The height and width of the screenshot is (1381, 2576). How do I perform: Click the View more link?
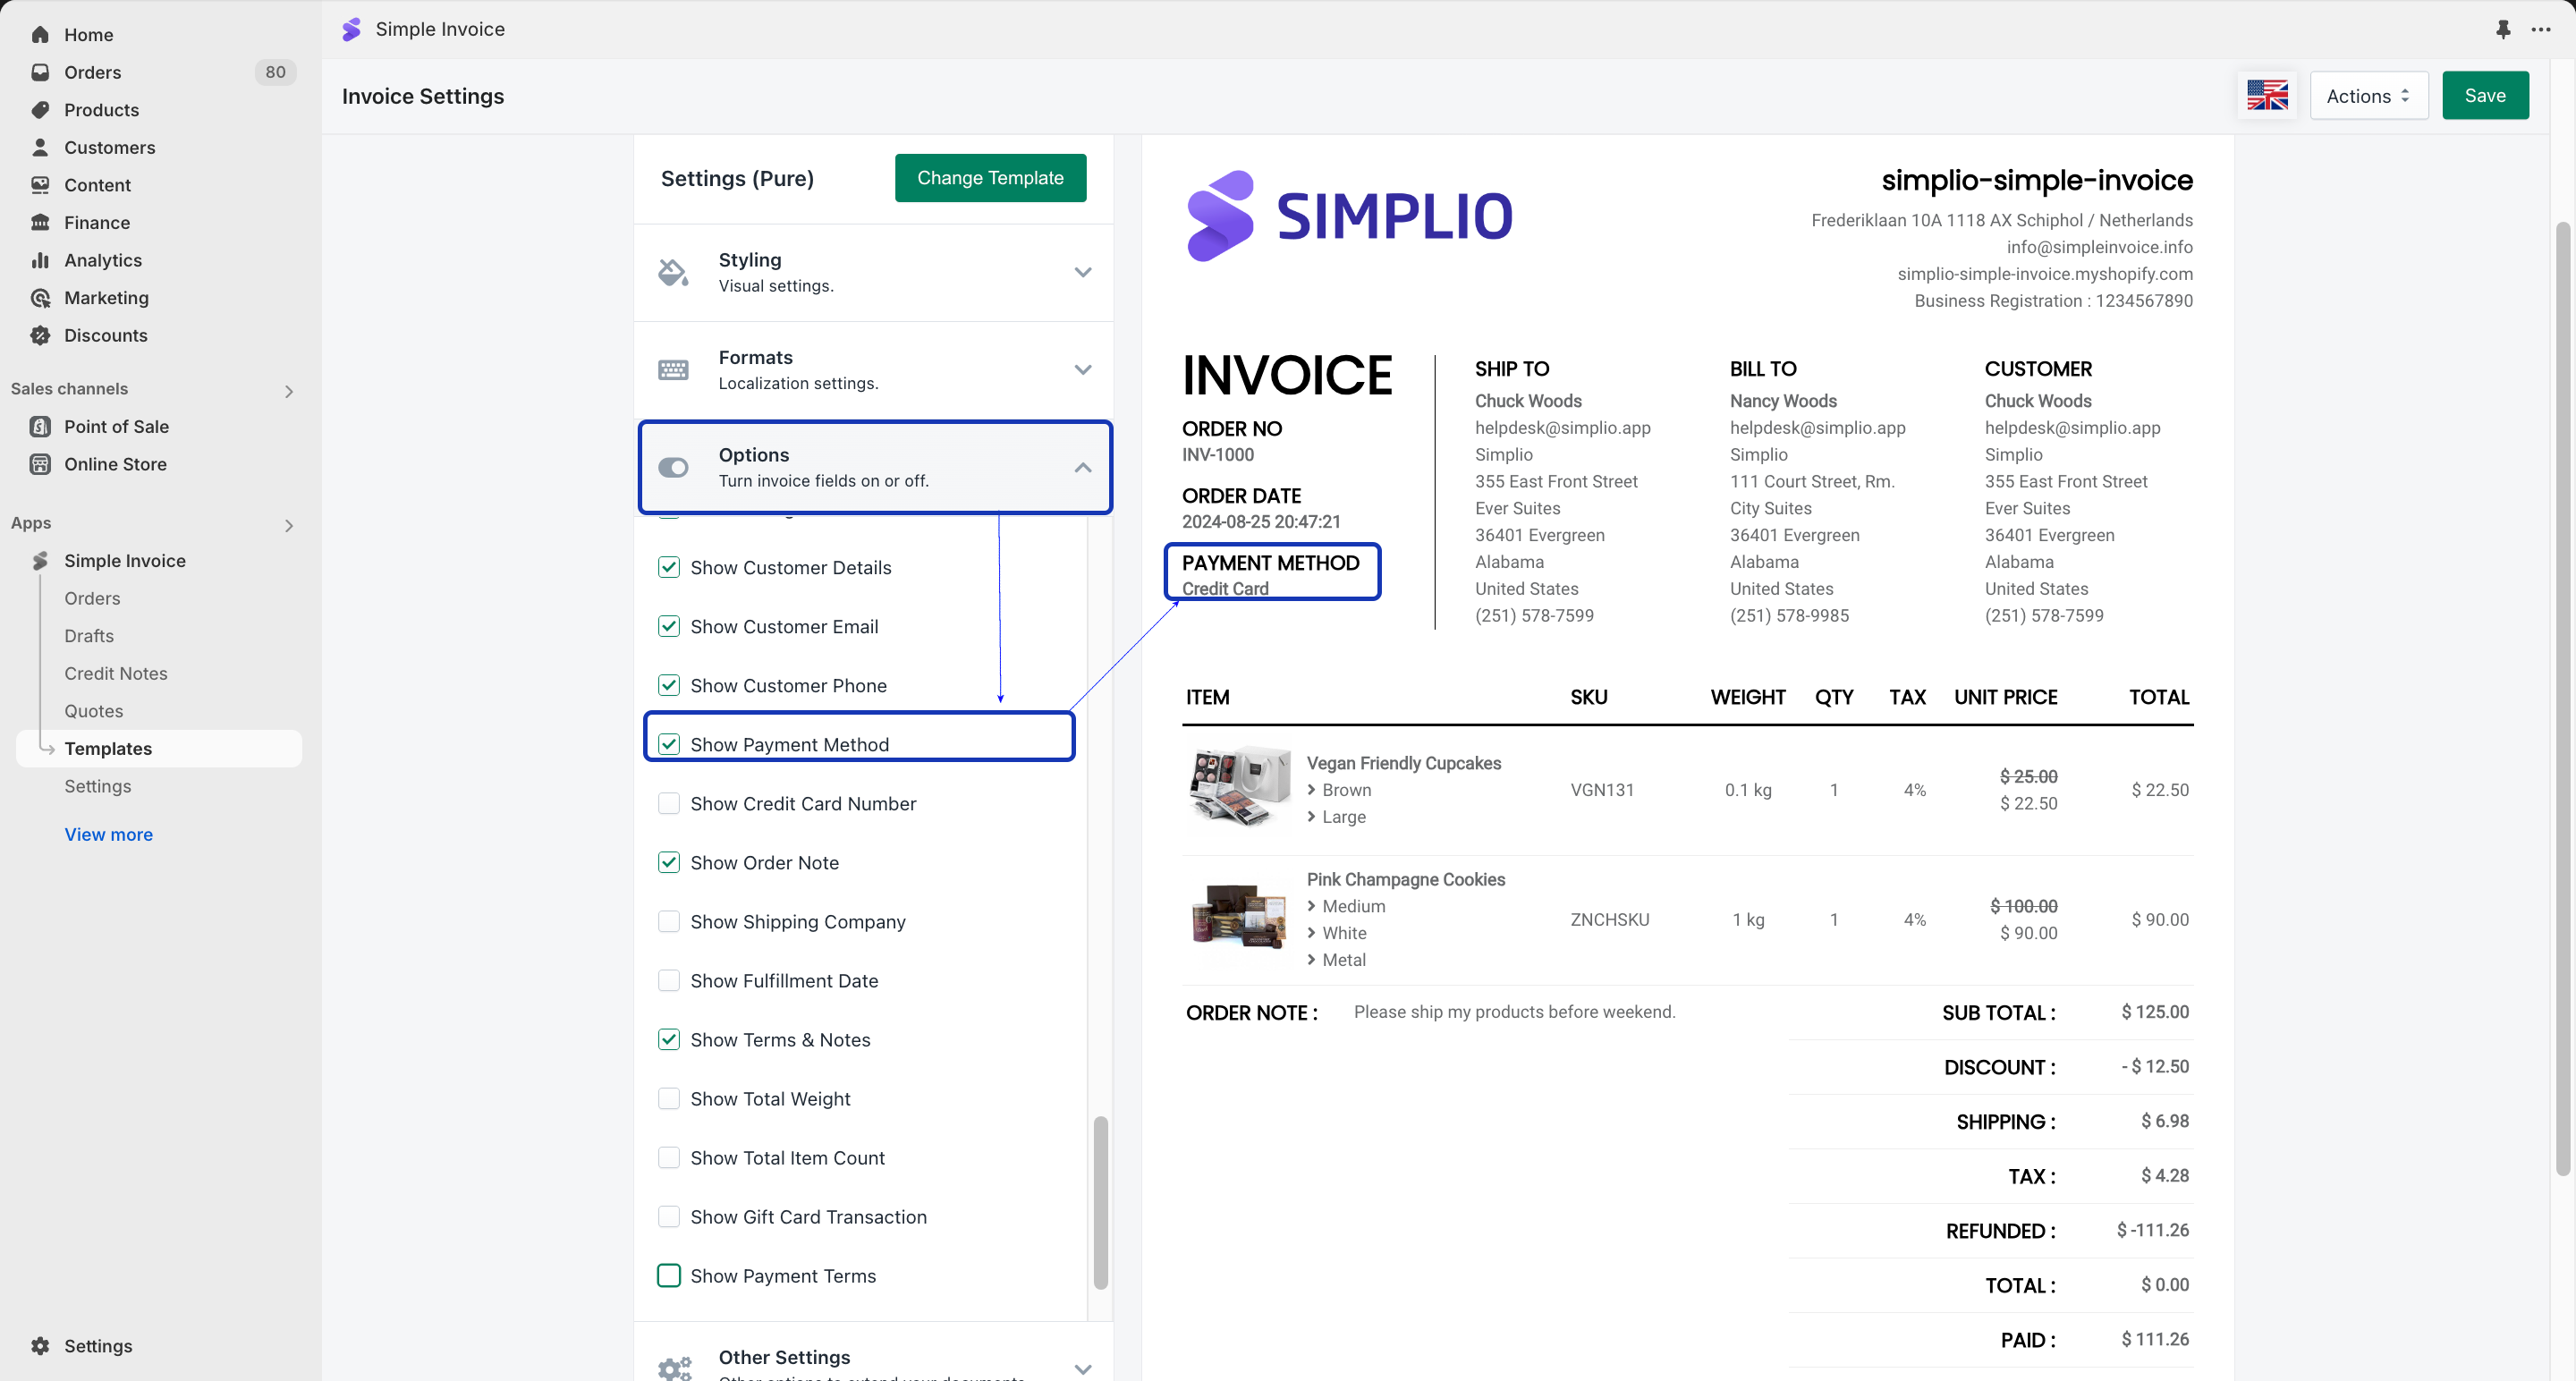109,834
